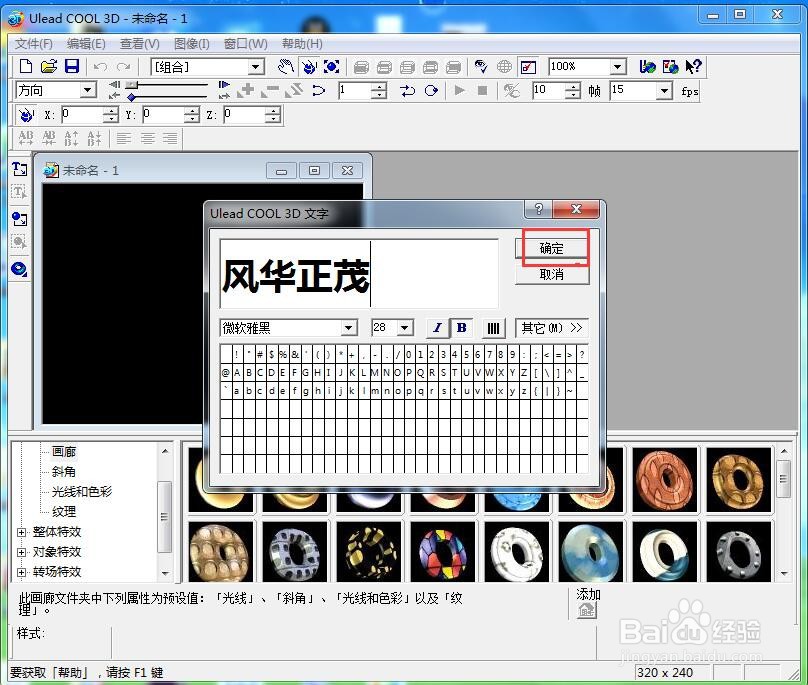Screen dimensions: 808x685
Task: Select the Move object hand tool
Action: coord(285,66)
